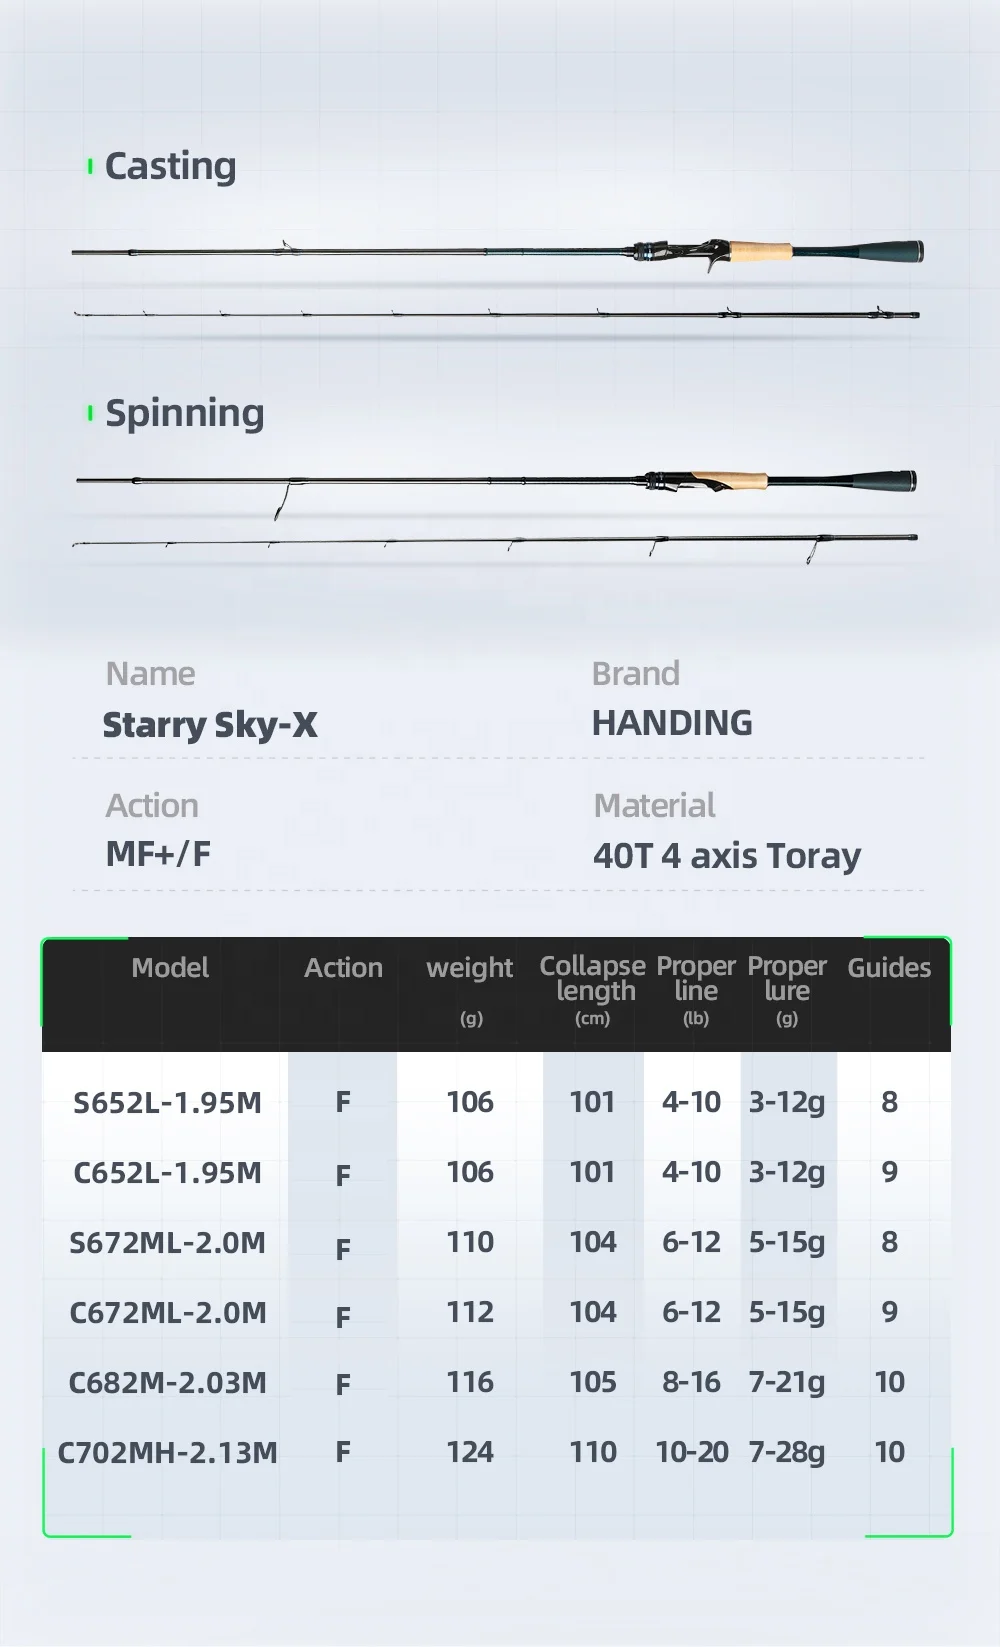Image resolution: width=1000 pixels, height=1647 pixels.
Task: Select the C682M-2.03M model row
Action: coord(496,1382)
